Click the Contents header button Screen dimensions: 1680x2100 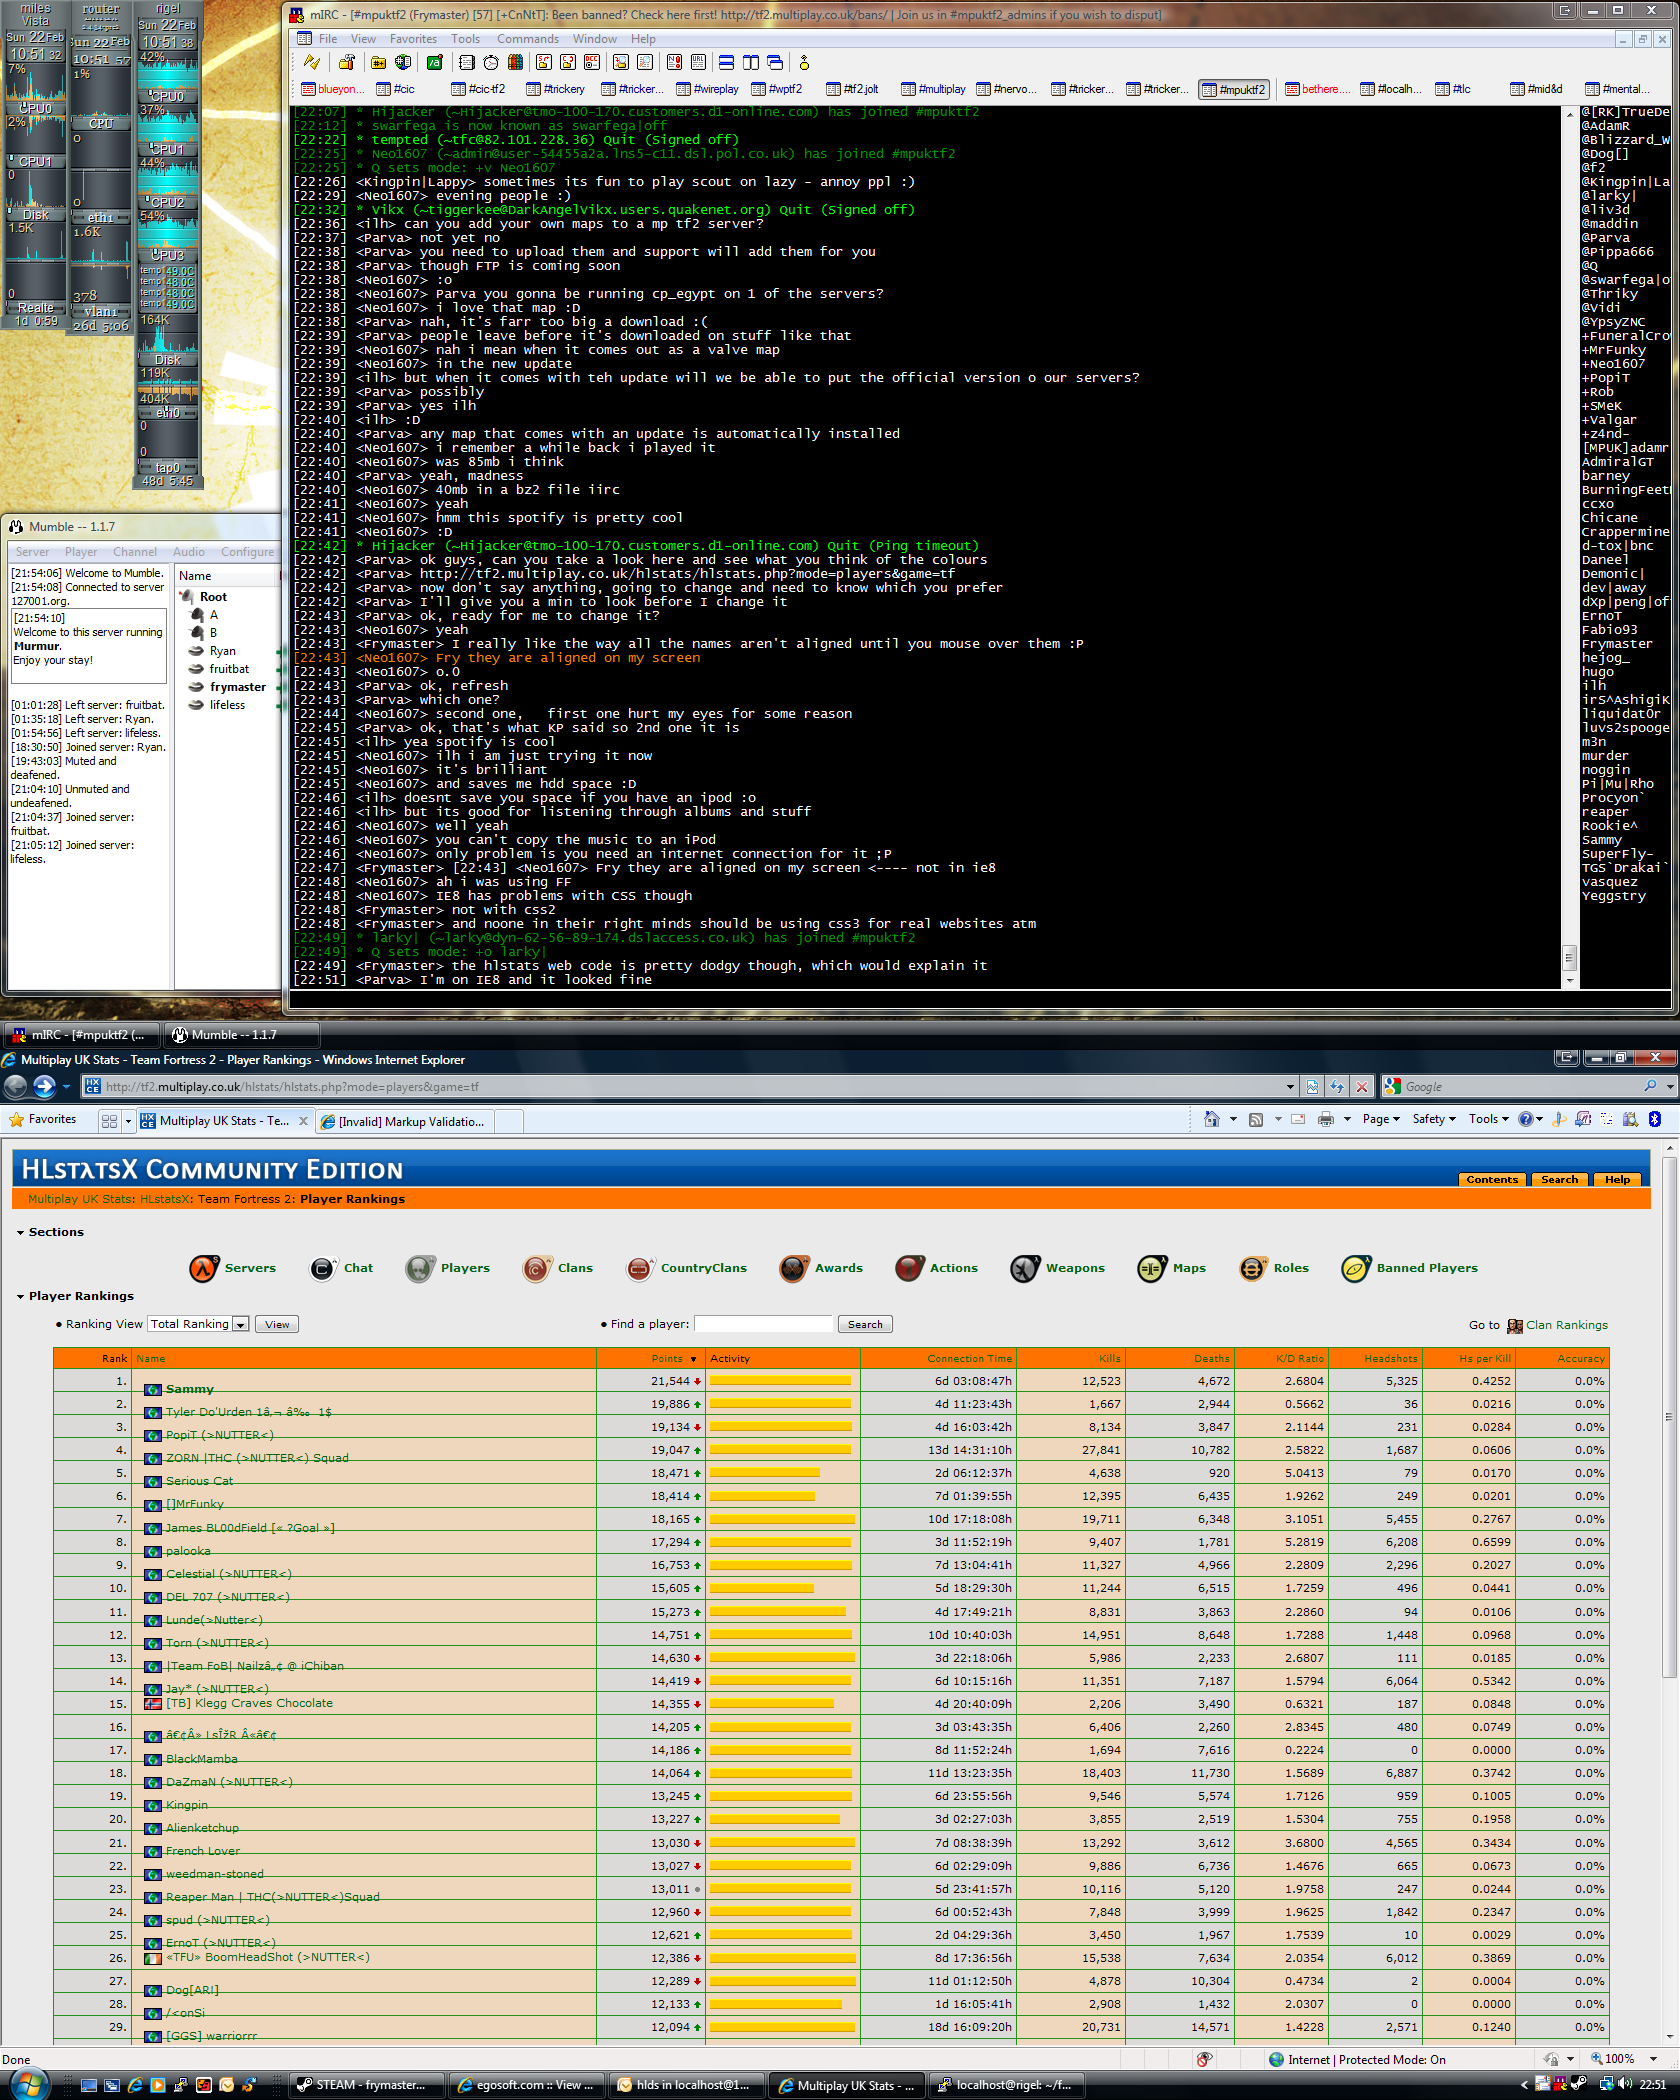tap(1492, 1179)
